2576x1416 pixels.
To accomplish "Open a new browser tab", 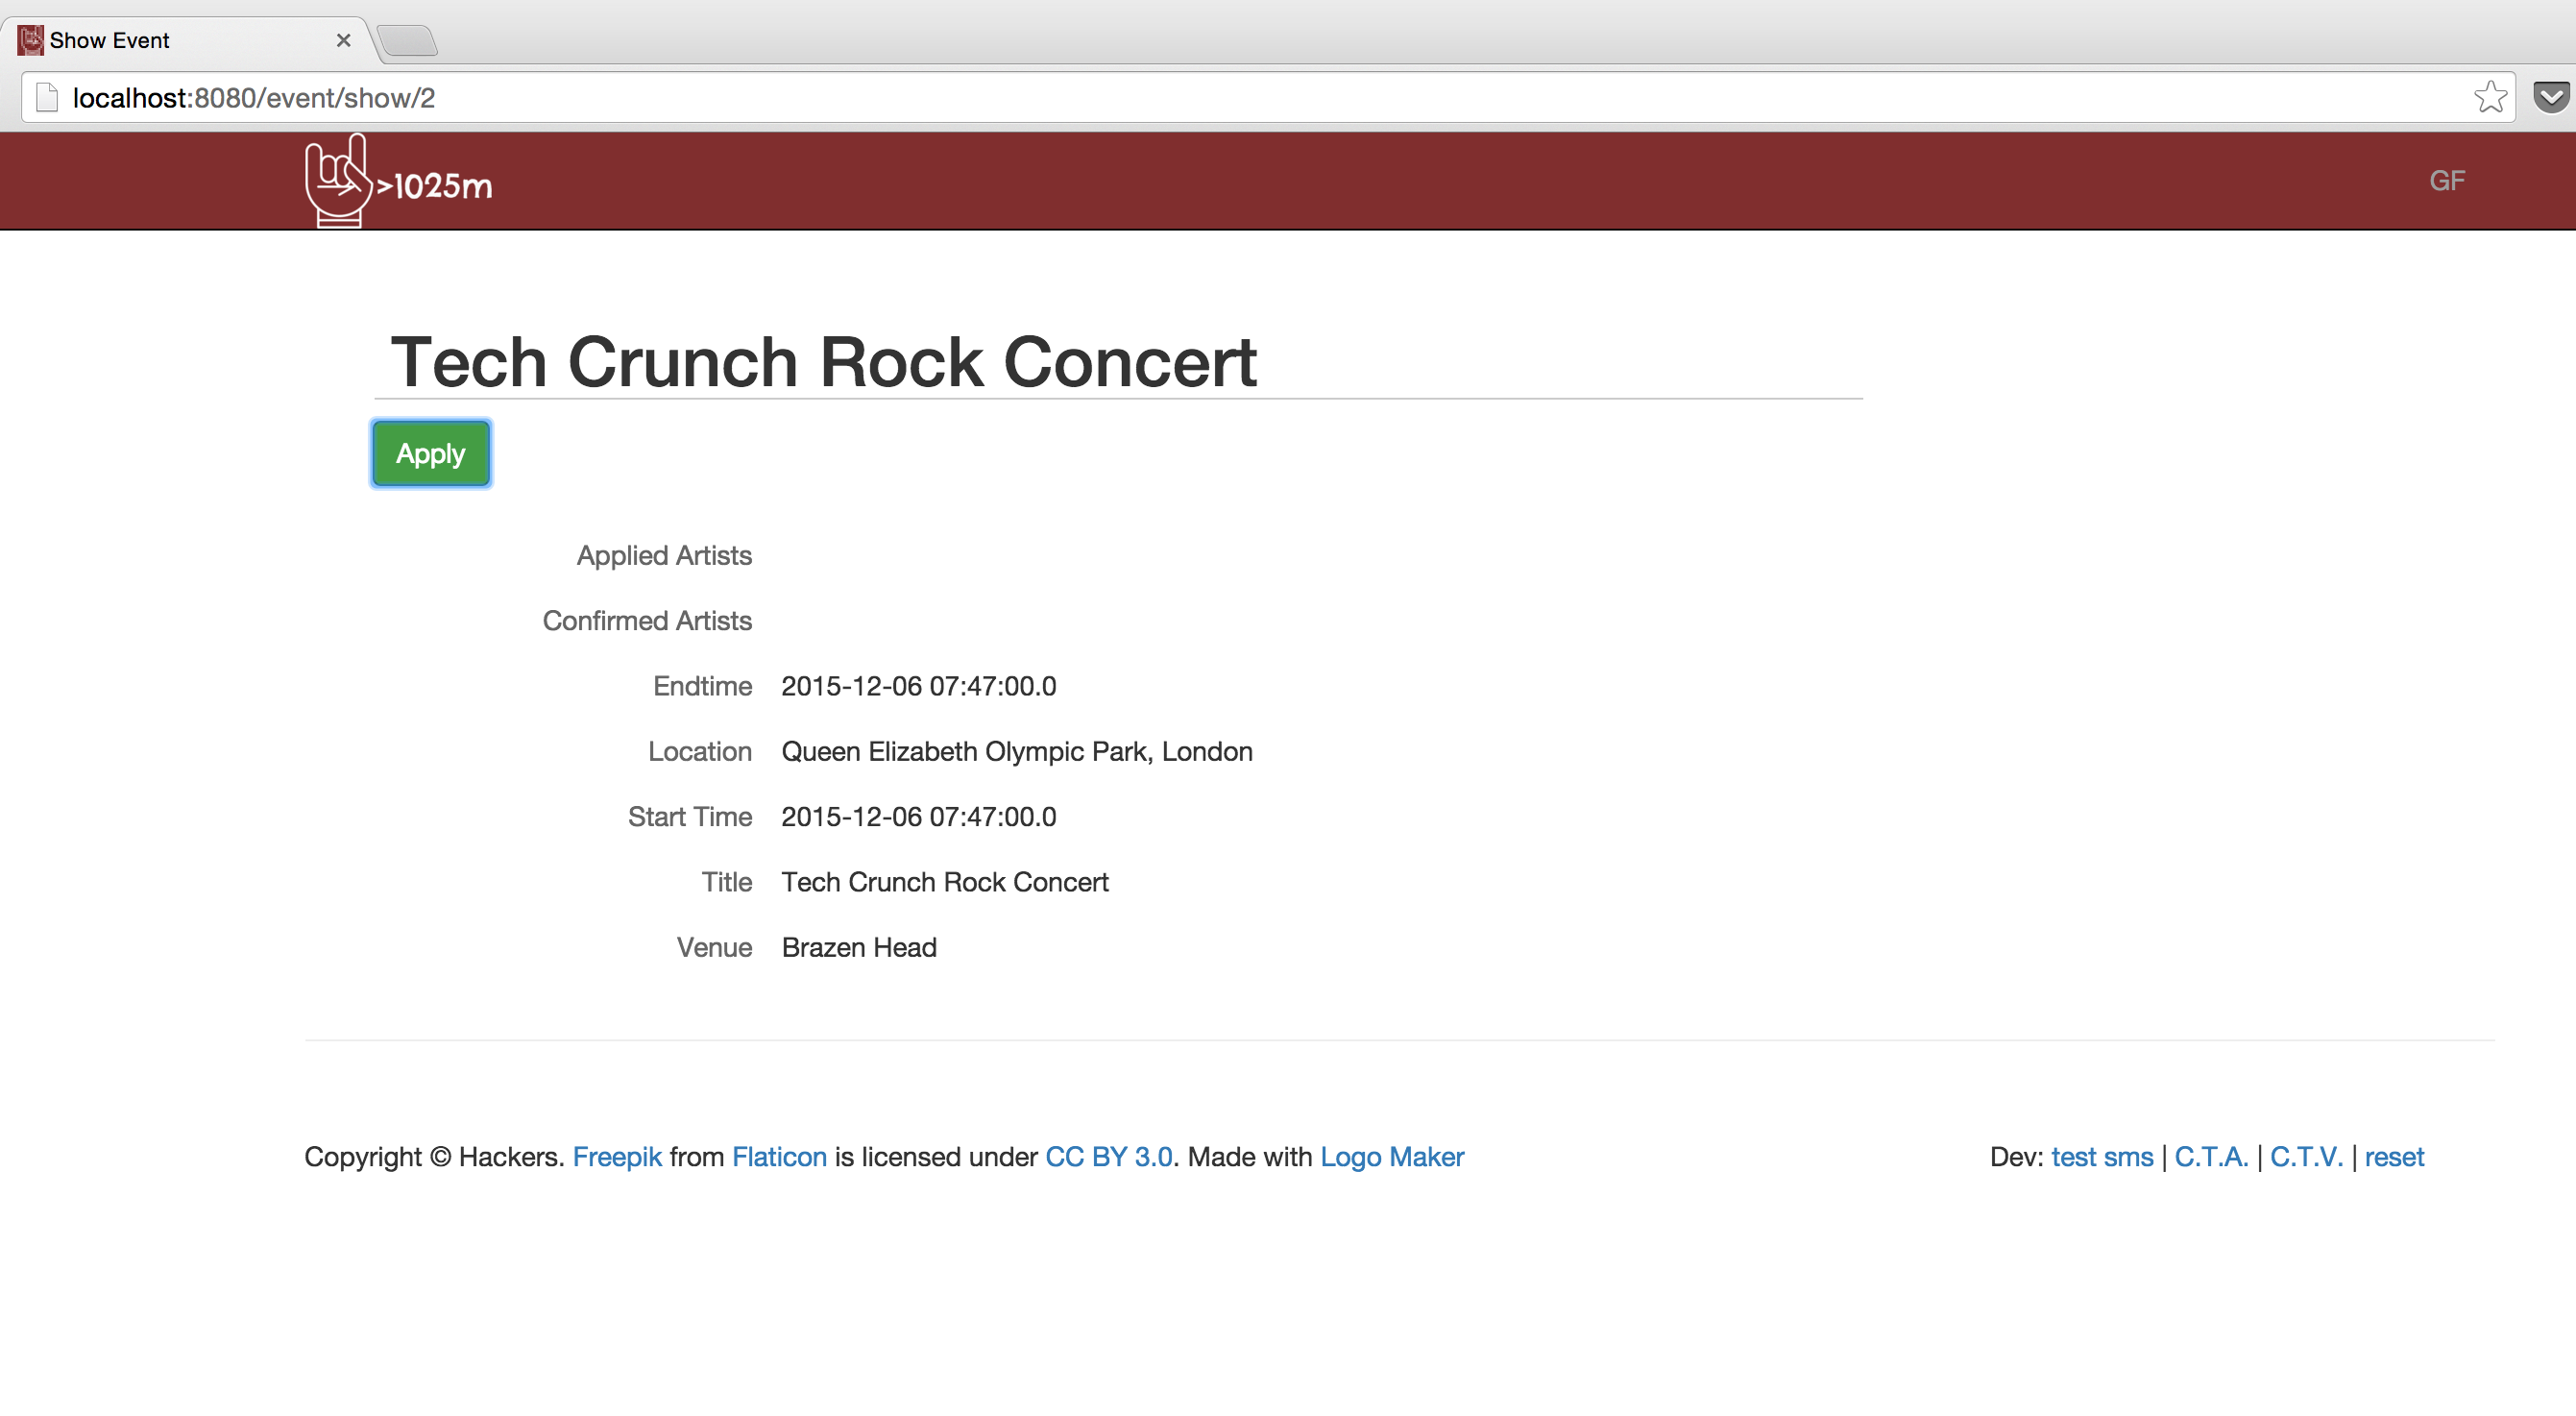I will tap(408, 41).
